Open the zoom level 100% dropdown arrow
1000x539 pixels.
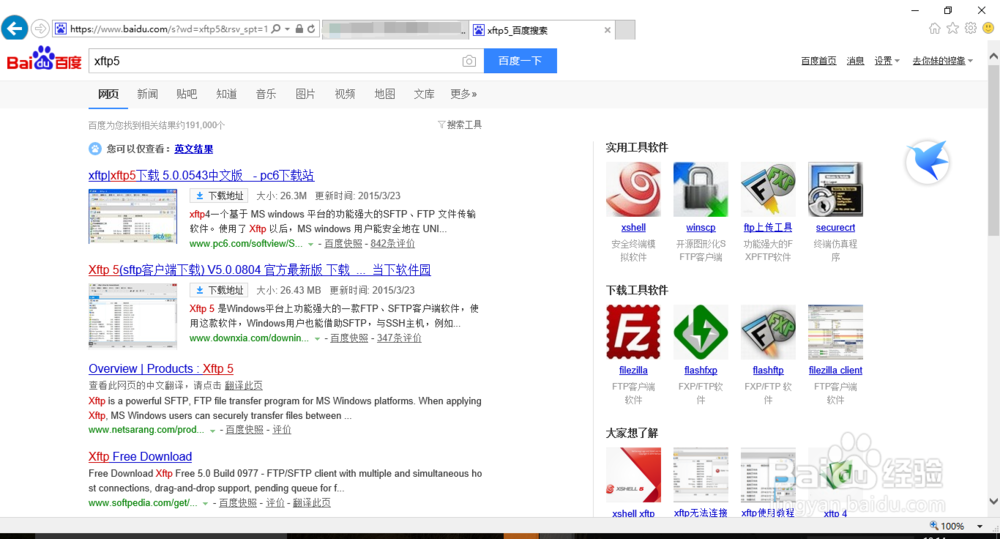(980, 526)
